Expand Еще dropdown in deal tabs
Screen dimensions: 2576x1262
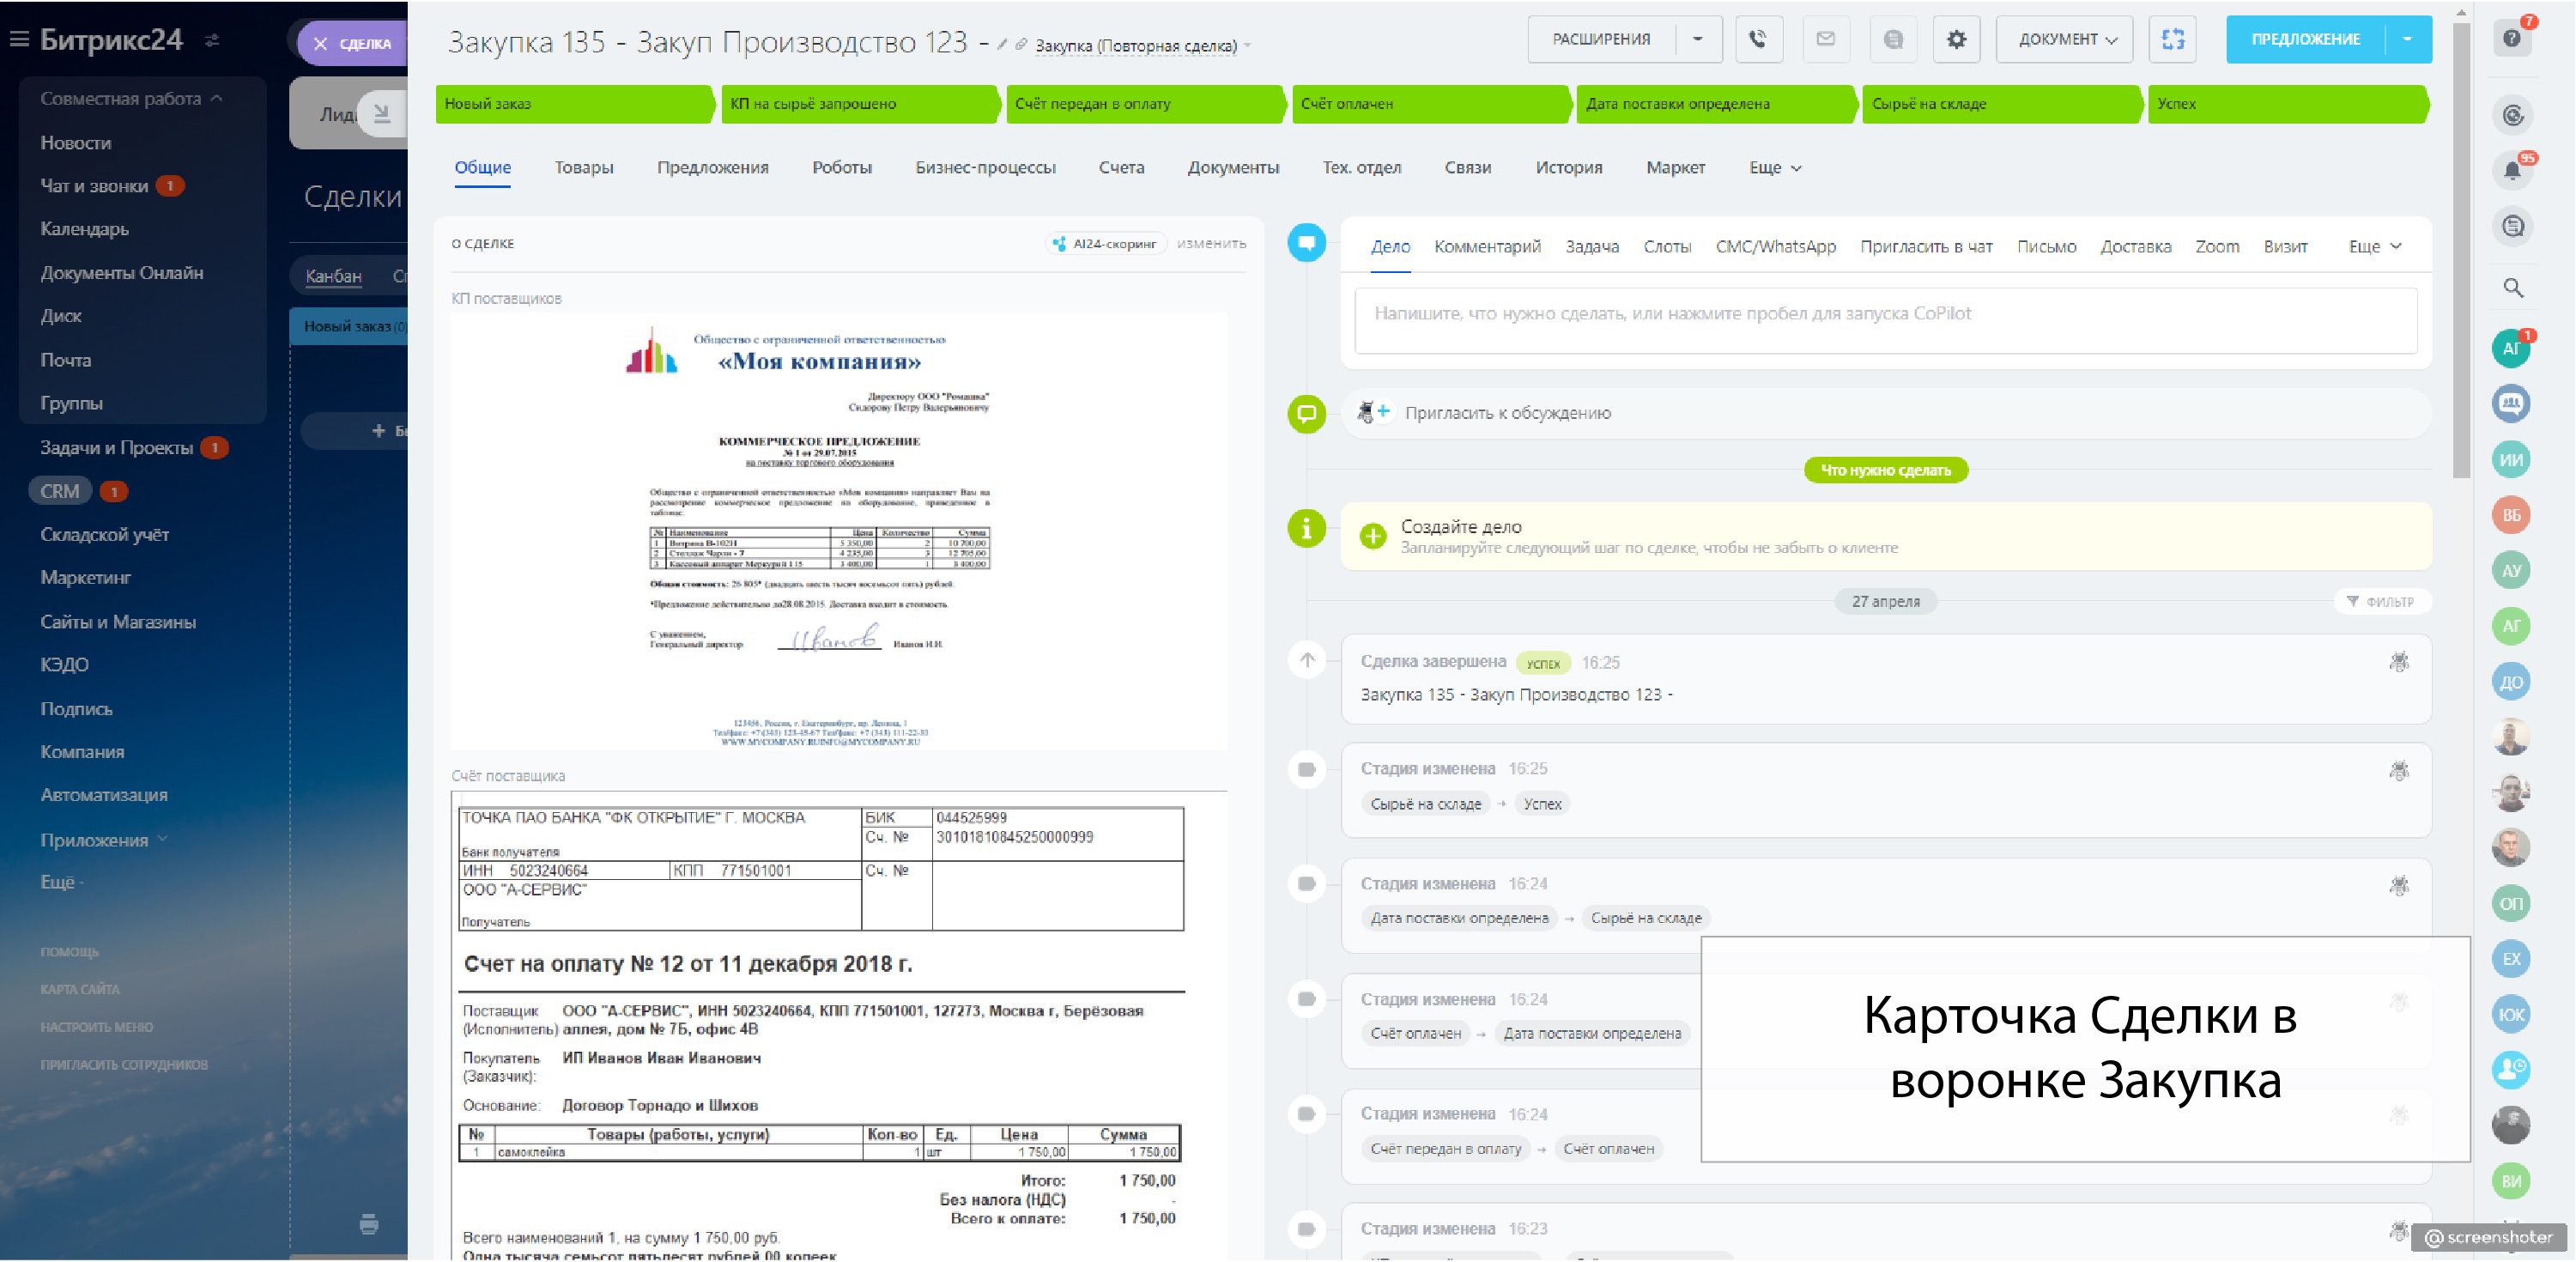[1774, 168]
